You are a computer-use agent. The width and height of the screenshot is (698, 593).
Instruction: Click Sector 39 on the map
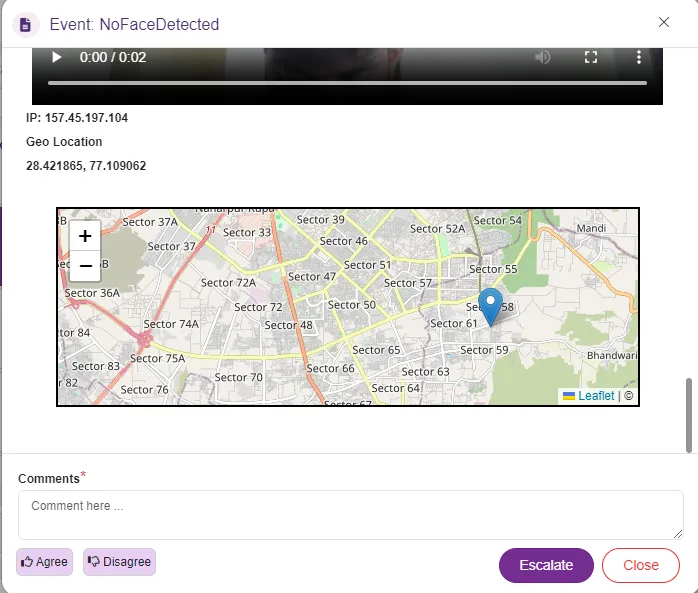click(x=321, y=219)
